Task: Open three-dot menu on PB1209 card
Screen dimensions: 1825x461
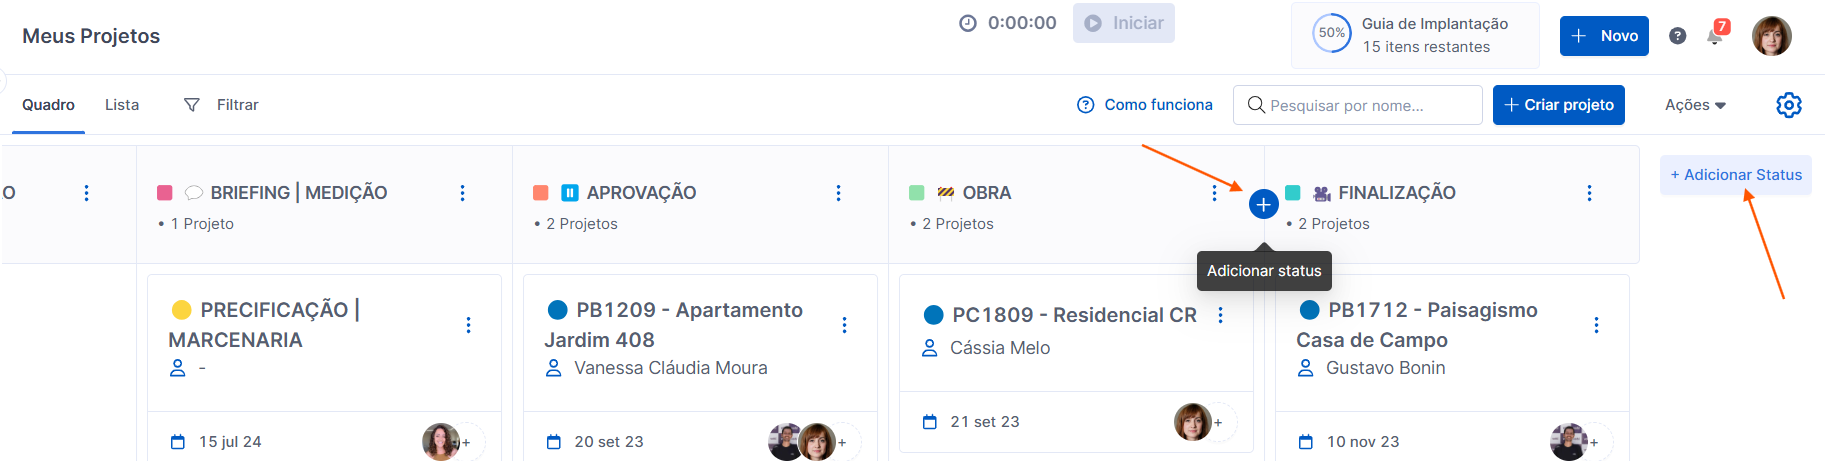Action: click(x=844, y=325)
